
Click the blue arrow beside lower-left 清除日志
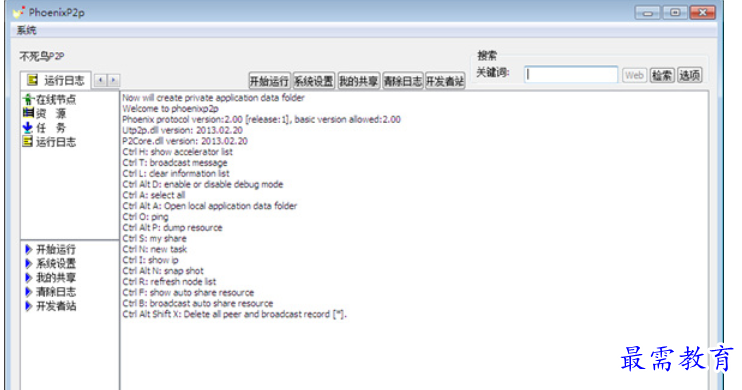click(28, 292)
